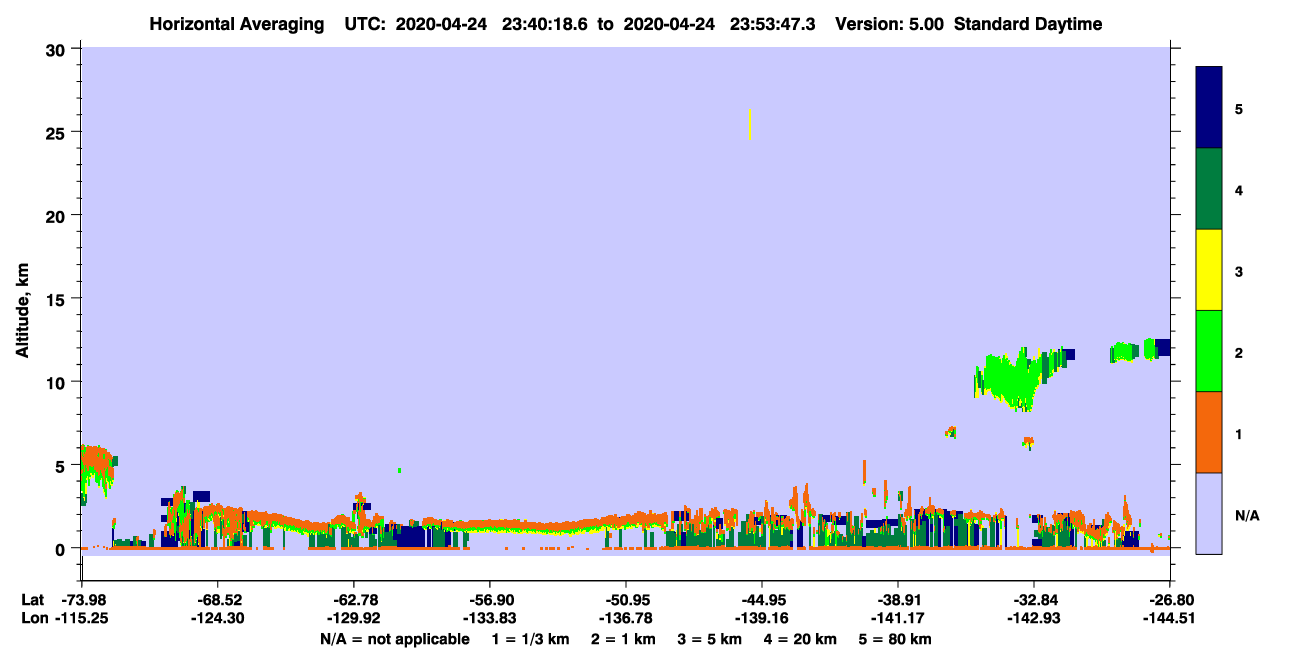The width and height of the screenshot is (1300, 667).
Task: Click 'N/A = not applicable' legend text
Action: [x=394, y=639]
